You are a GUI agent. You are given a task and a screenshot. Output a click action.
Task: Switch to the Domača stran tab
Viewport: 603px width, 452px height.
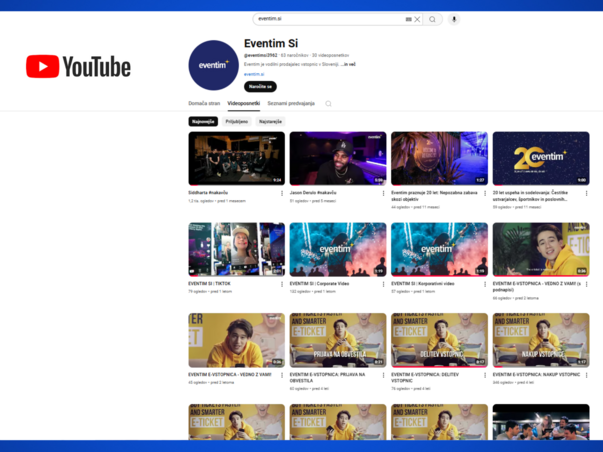coord(204,103)
